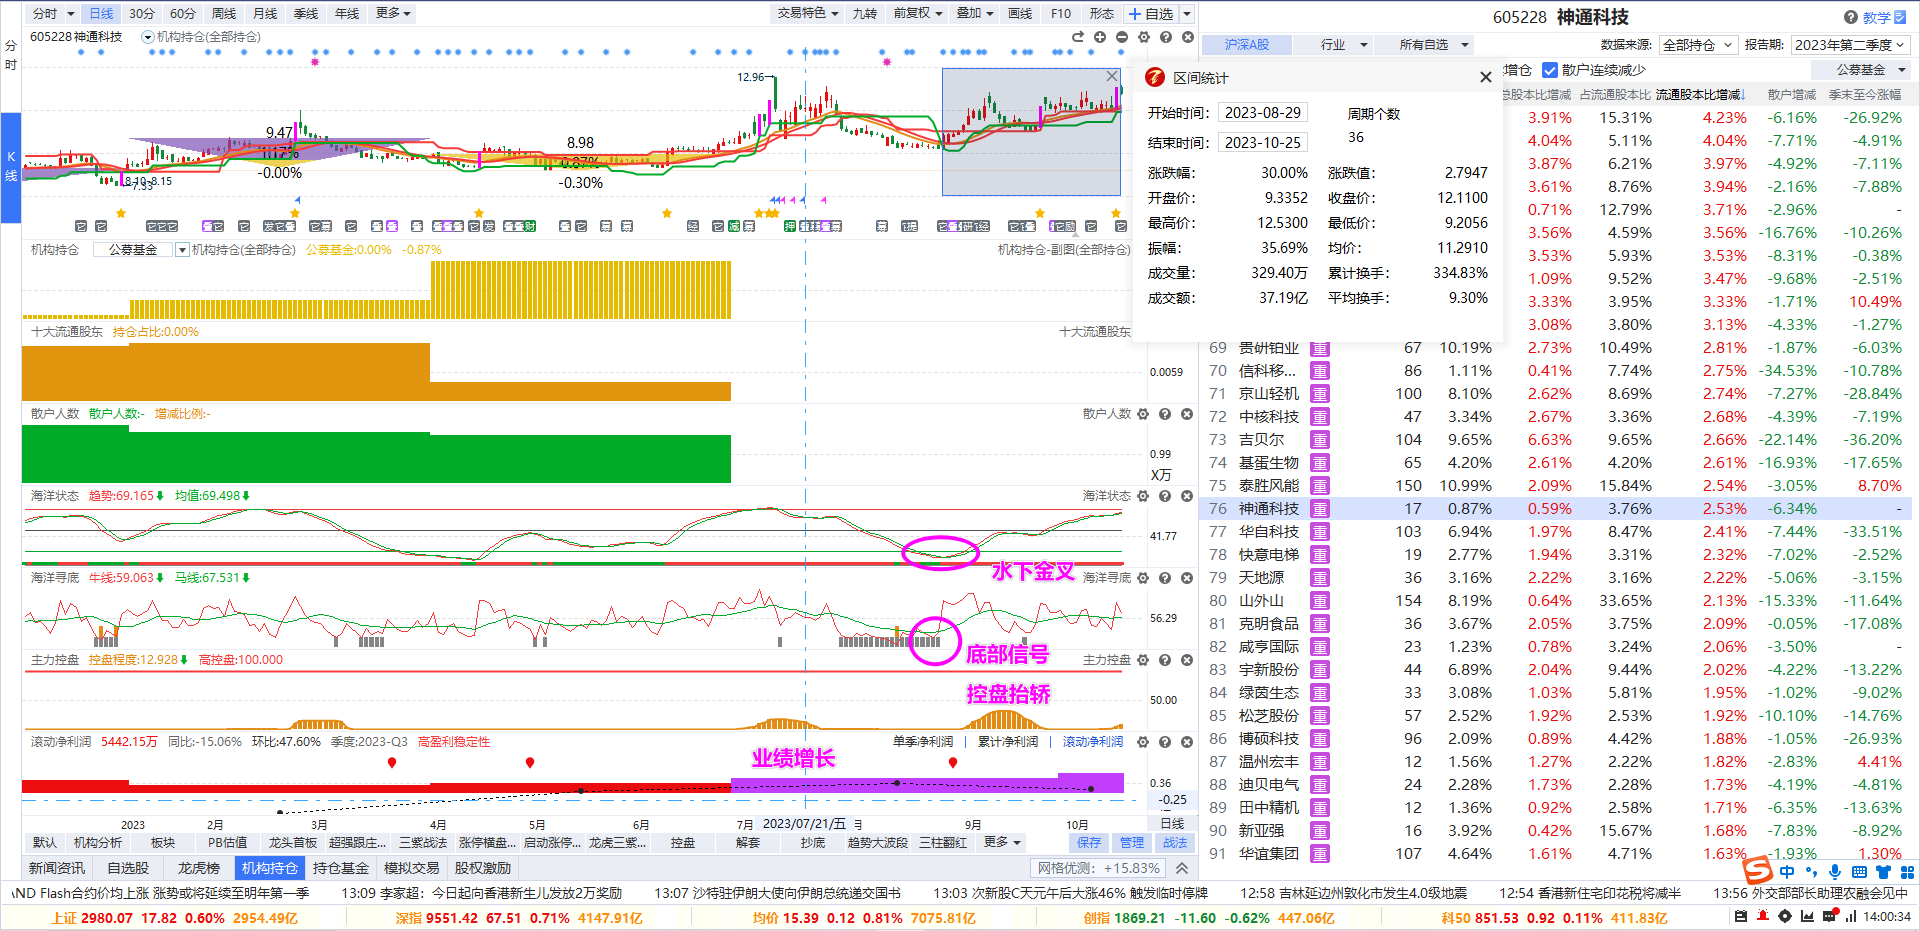The image size is (1920, 931).
Task: Remove main chart indicator with X icon
Action: tap(1188, 37)
